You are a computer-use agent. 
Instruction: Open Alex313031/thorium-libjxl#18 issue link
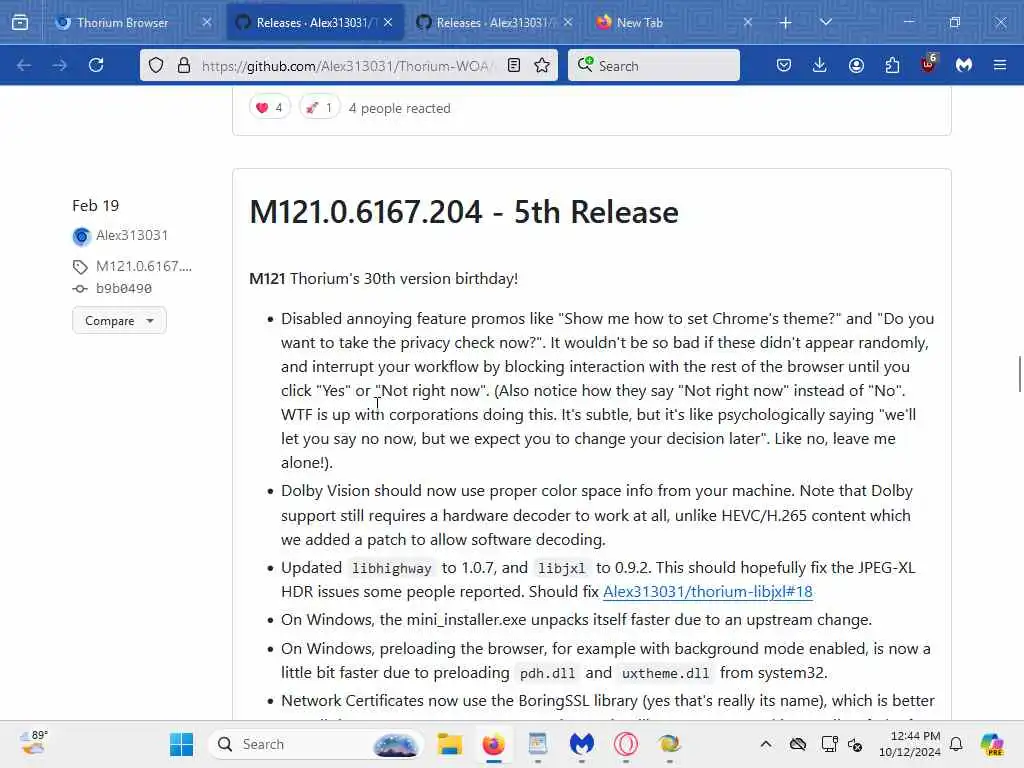pyautogui.click(x=708, y=592)
